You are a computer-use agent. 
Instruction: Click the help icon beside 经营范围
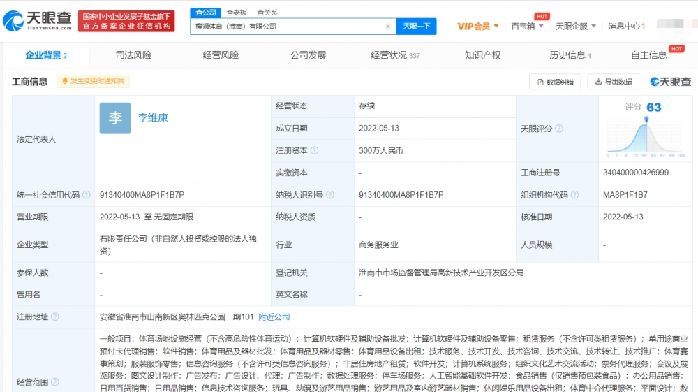point(55,382)
